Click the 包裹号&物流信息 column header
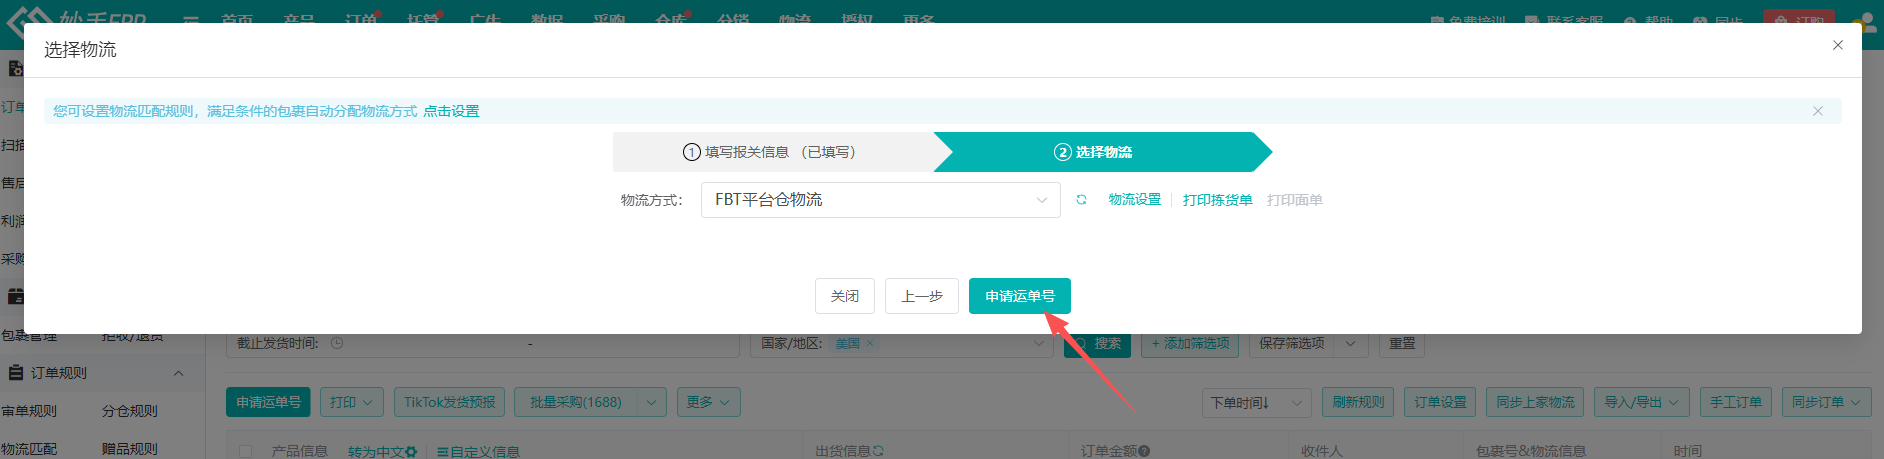 [1531, 452]
